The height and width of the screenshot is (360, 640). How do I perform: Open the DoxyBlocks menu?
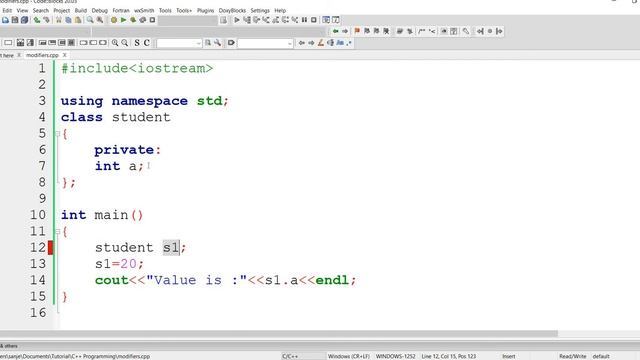click(x=232, y=10)
